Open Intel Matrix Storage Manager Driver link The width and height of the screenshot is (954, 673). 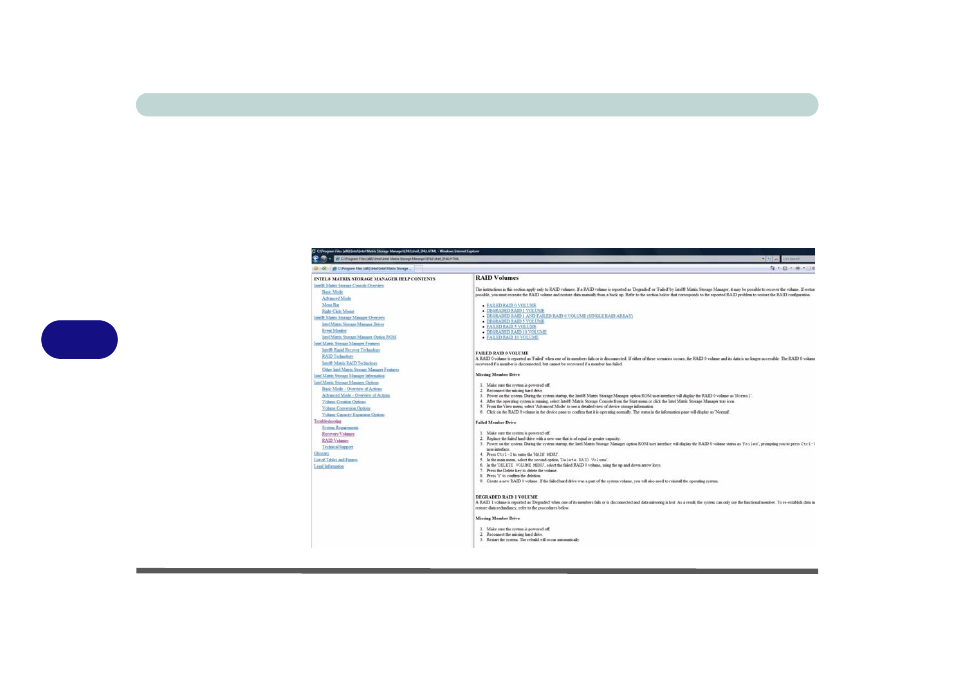(x=353, y=324)
